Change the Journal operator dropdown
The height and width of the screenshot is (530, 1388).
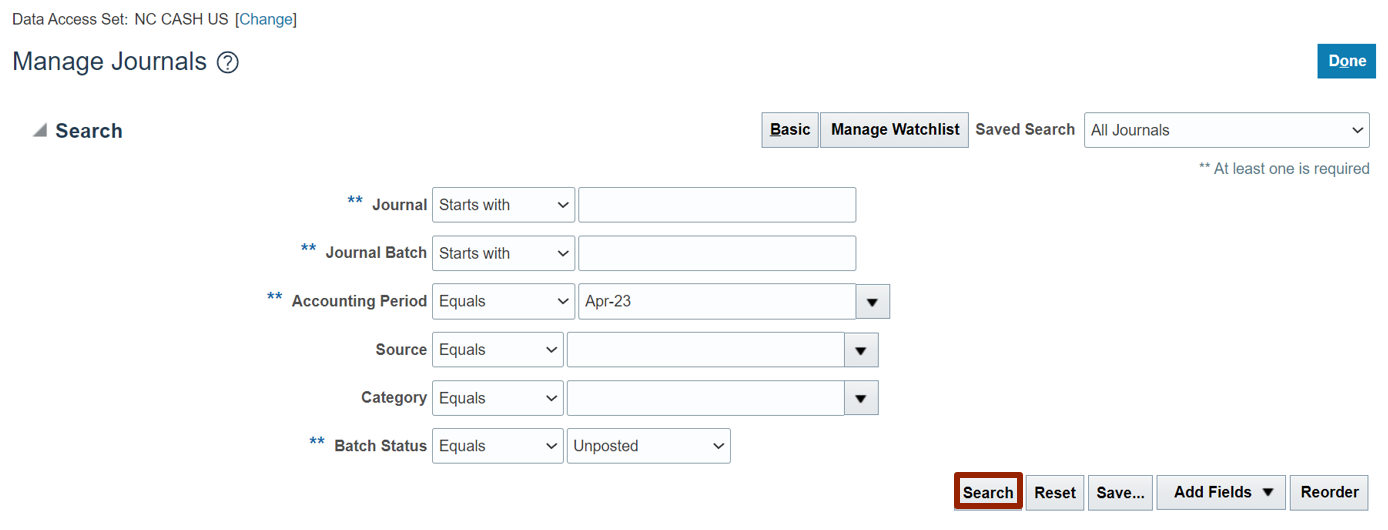(x=503, y=205)
